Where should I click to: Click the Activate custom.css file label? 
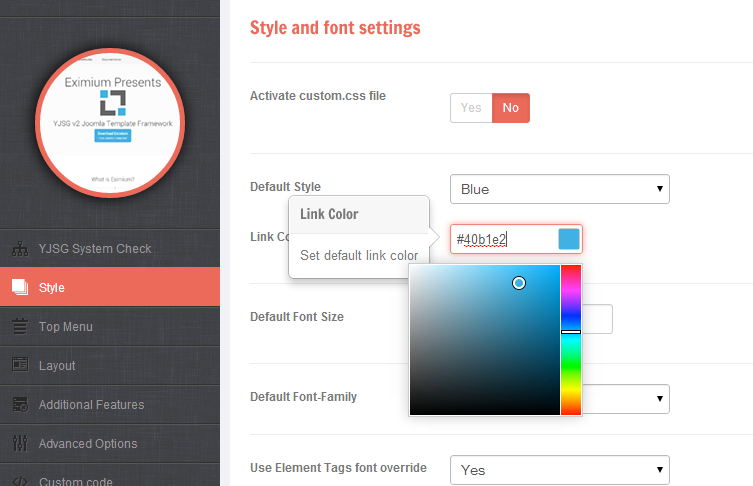[x=317, y=96]
